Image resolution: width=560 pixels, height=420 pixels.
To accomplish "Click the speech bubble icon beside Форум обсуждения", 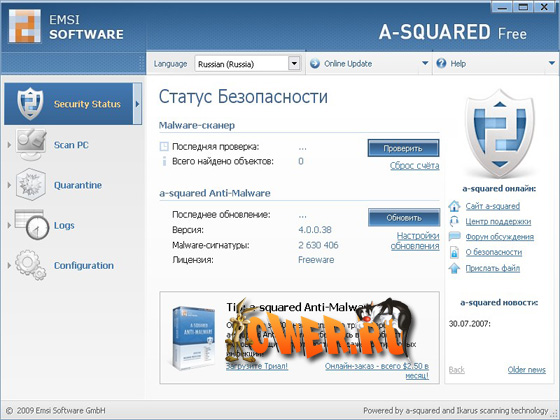I will tap(454, 236).
